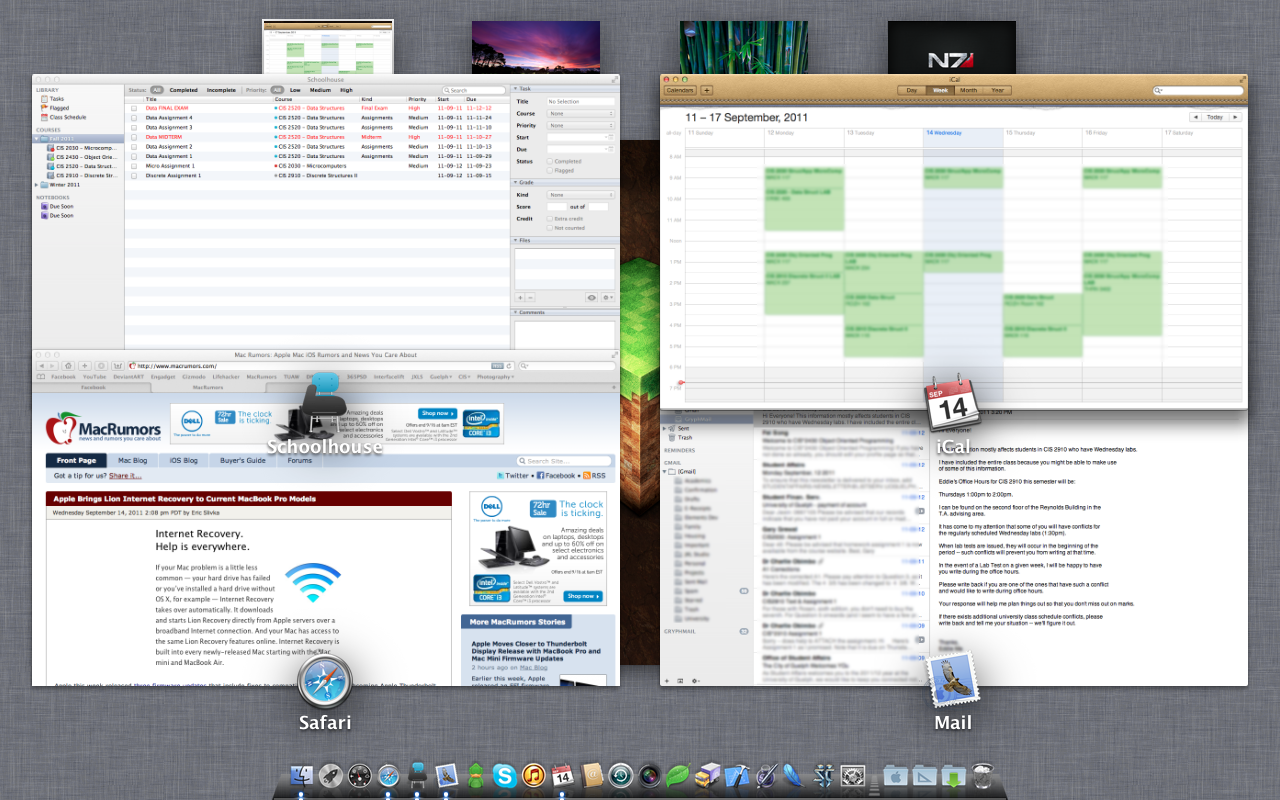Launch Adium green duck icon in Dock

[x=476, y=775]
